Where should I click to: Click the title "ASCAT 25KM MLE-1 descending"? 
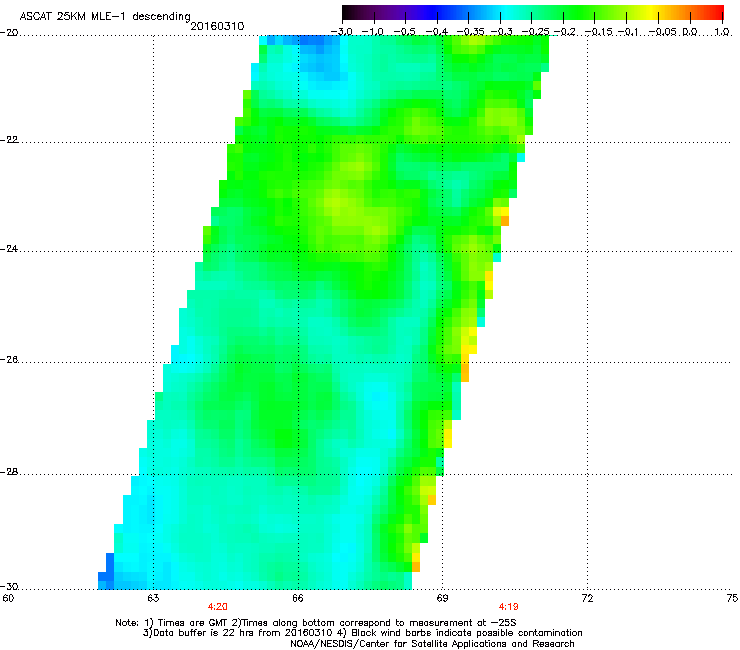click(105, 17)
